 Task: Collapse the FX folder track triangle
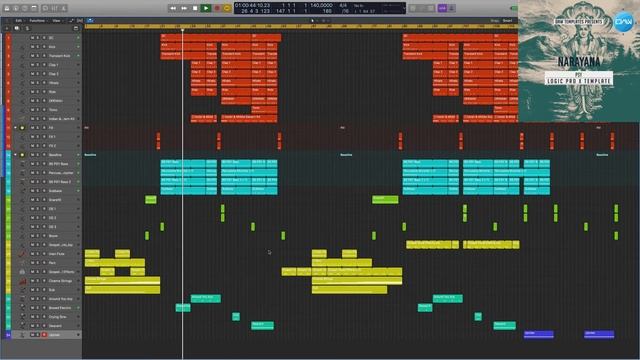pos(16,128)
